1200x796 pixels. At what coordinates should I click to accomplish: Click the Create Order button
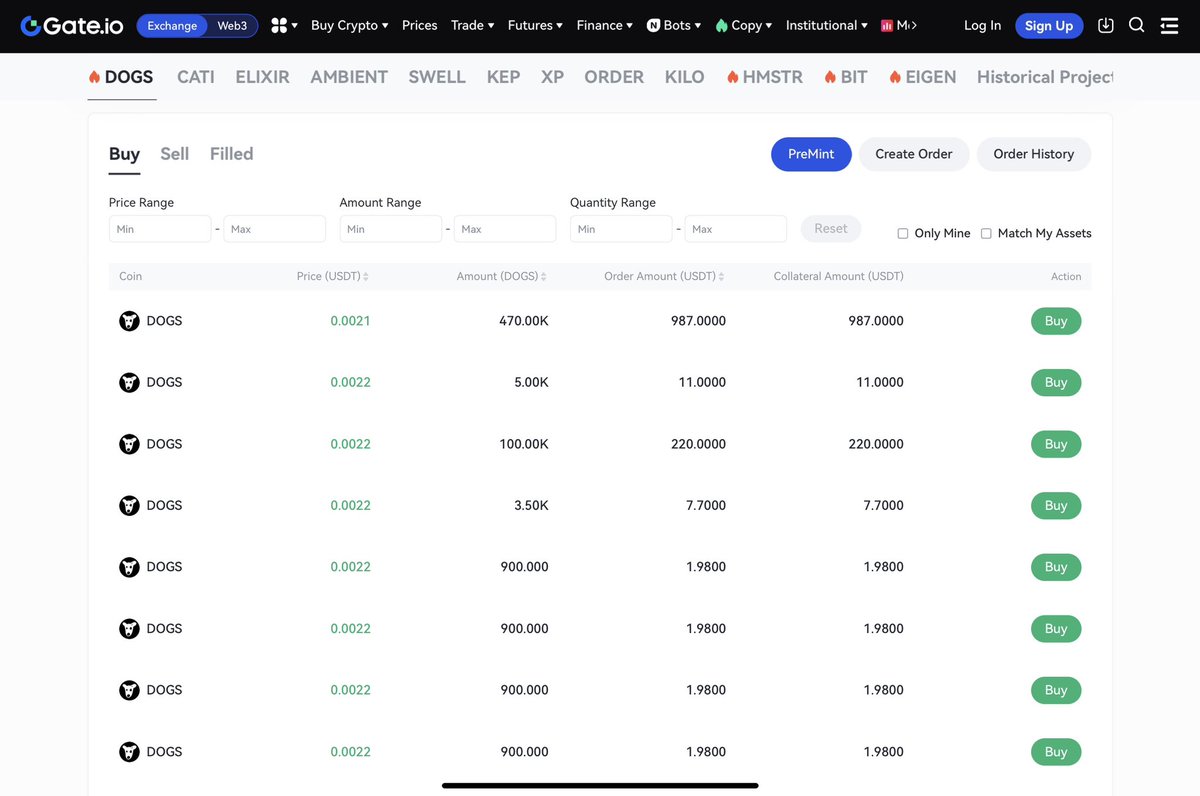point(914,154)
